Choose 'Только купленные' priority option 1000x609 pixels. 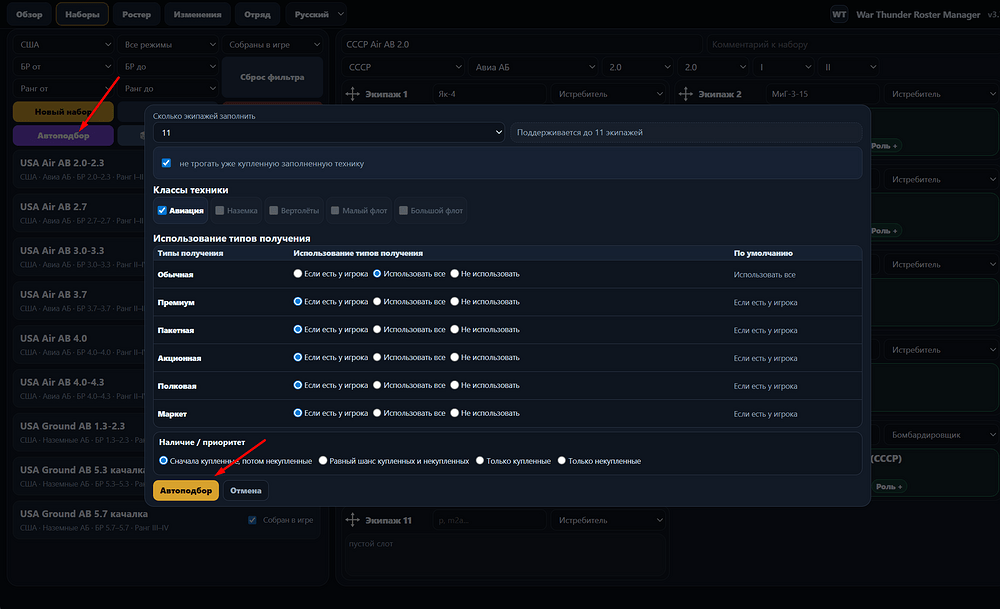480,460
